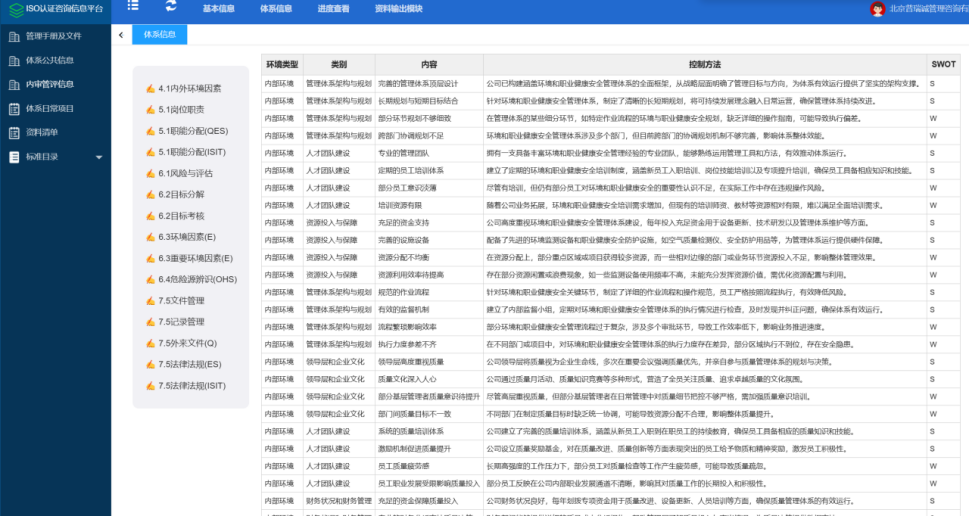
Task: Click the ISO platform logo icon
Action: point(16,9)
